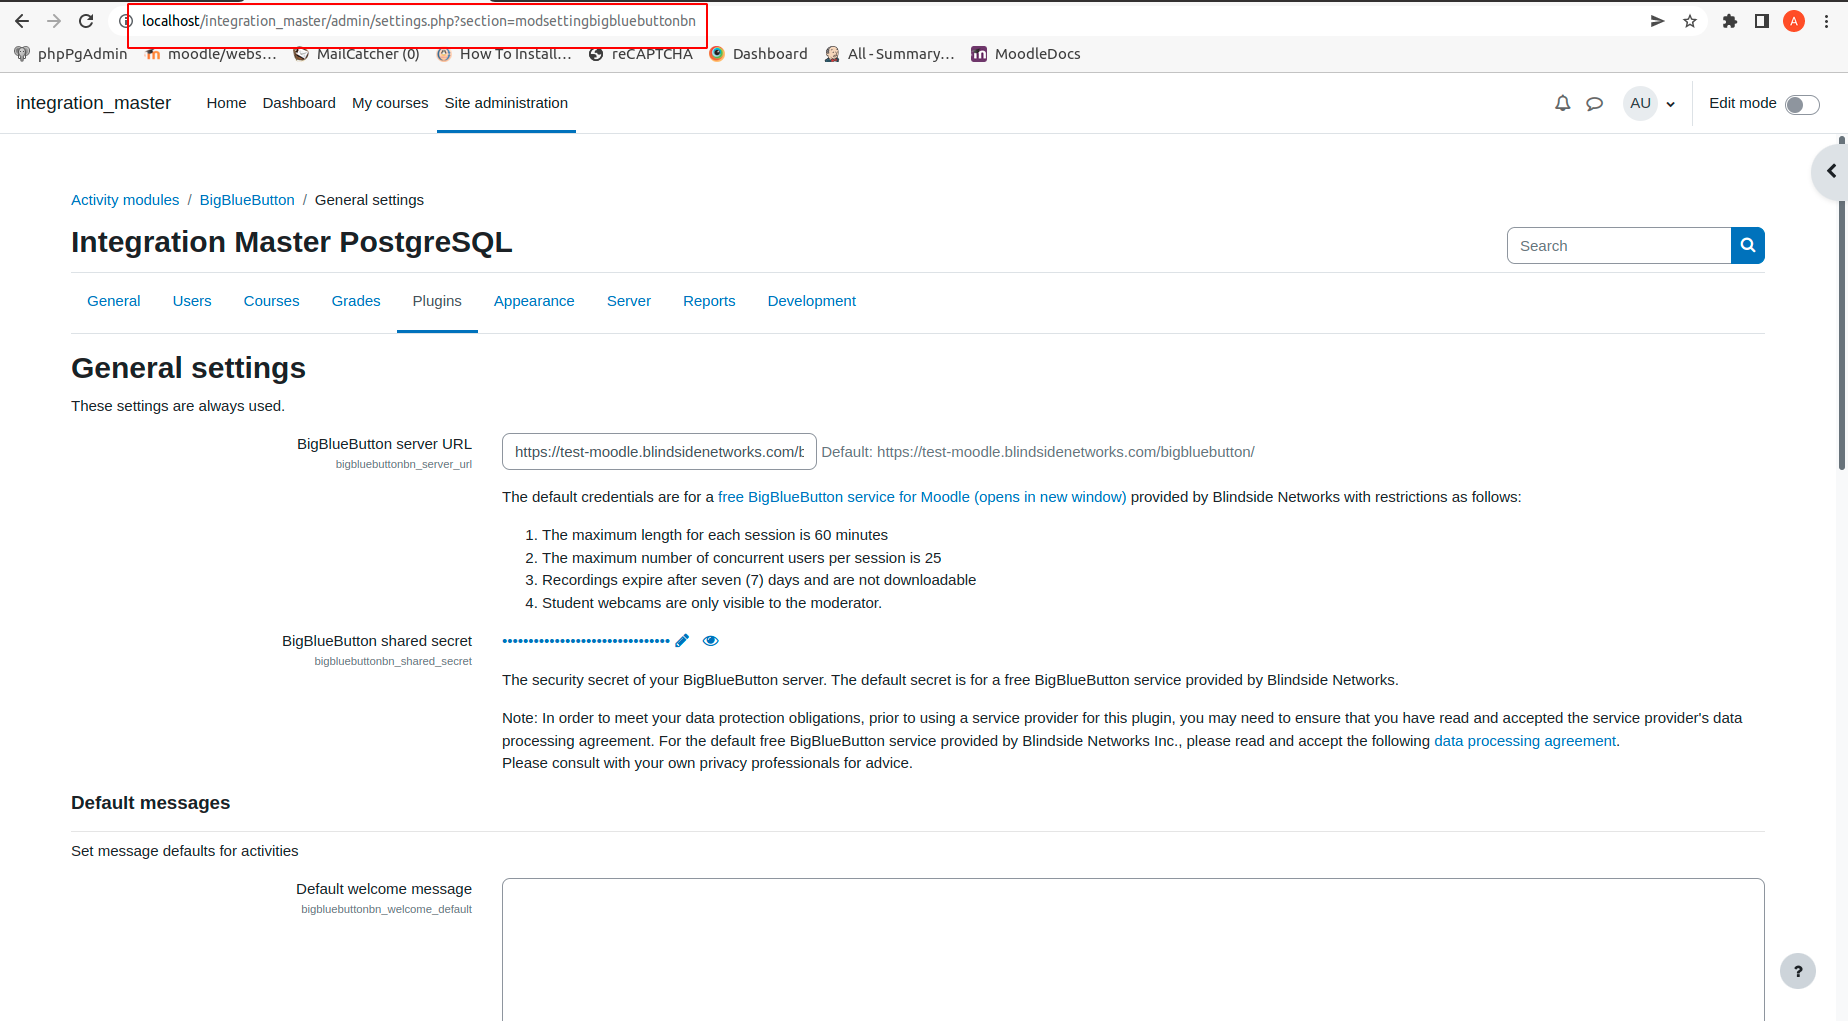Open the notifications bell icon
The width and height of the screenshot is (1848, 1021).
[1562, 103]
